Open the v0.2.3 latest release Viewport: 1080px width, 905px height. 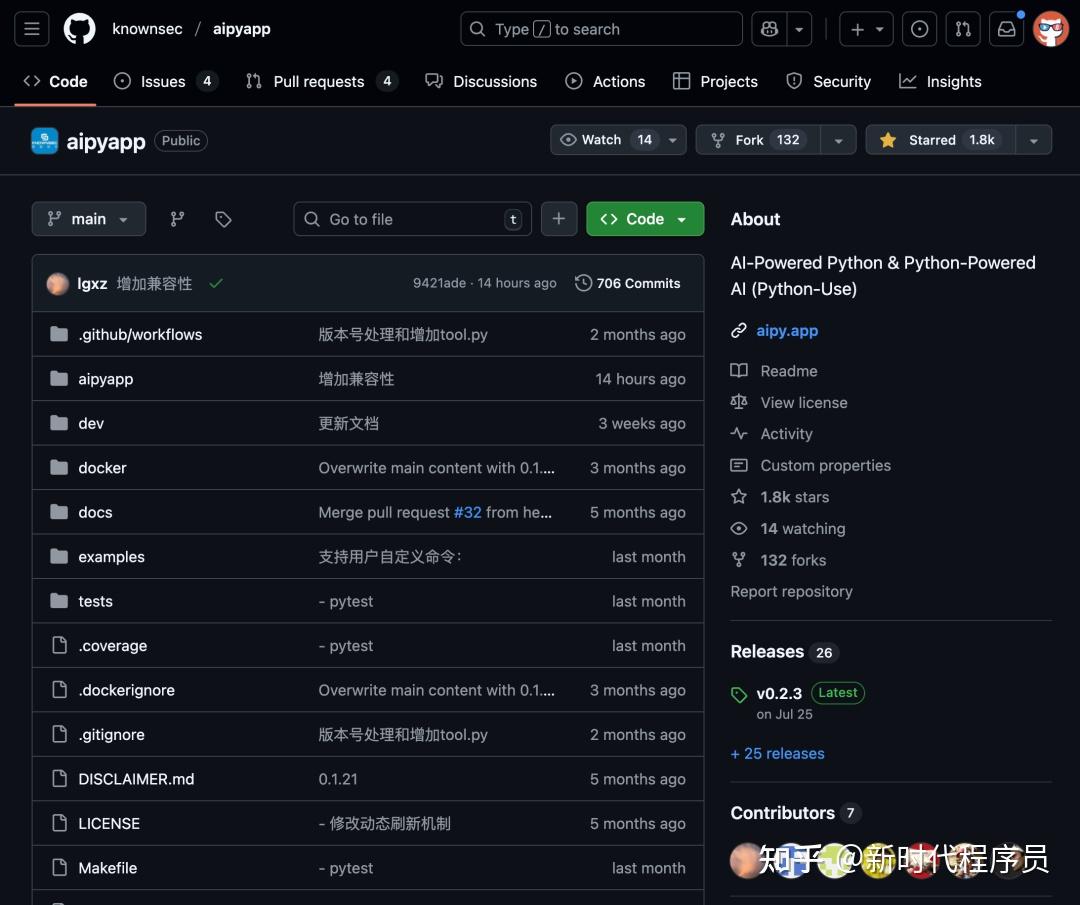(x=779, y=694)
